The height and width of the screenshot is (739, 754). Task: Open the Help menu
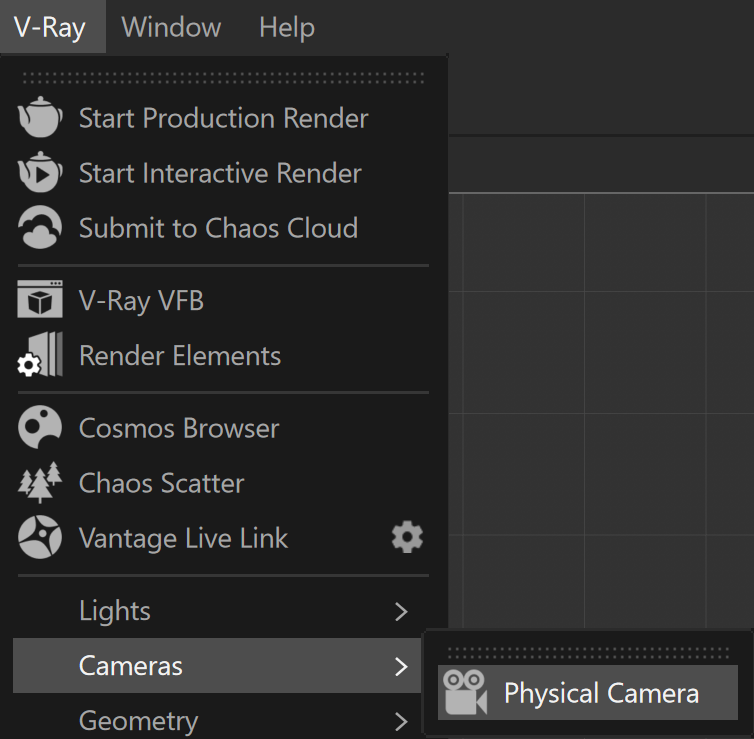(287, 27)
